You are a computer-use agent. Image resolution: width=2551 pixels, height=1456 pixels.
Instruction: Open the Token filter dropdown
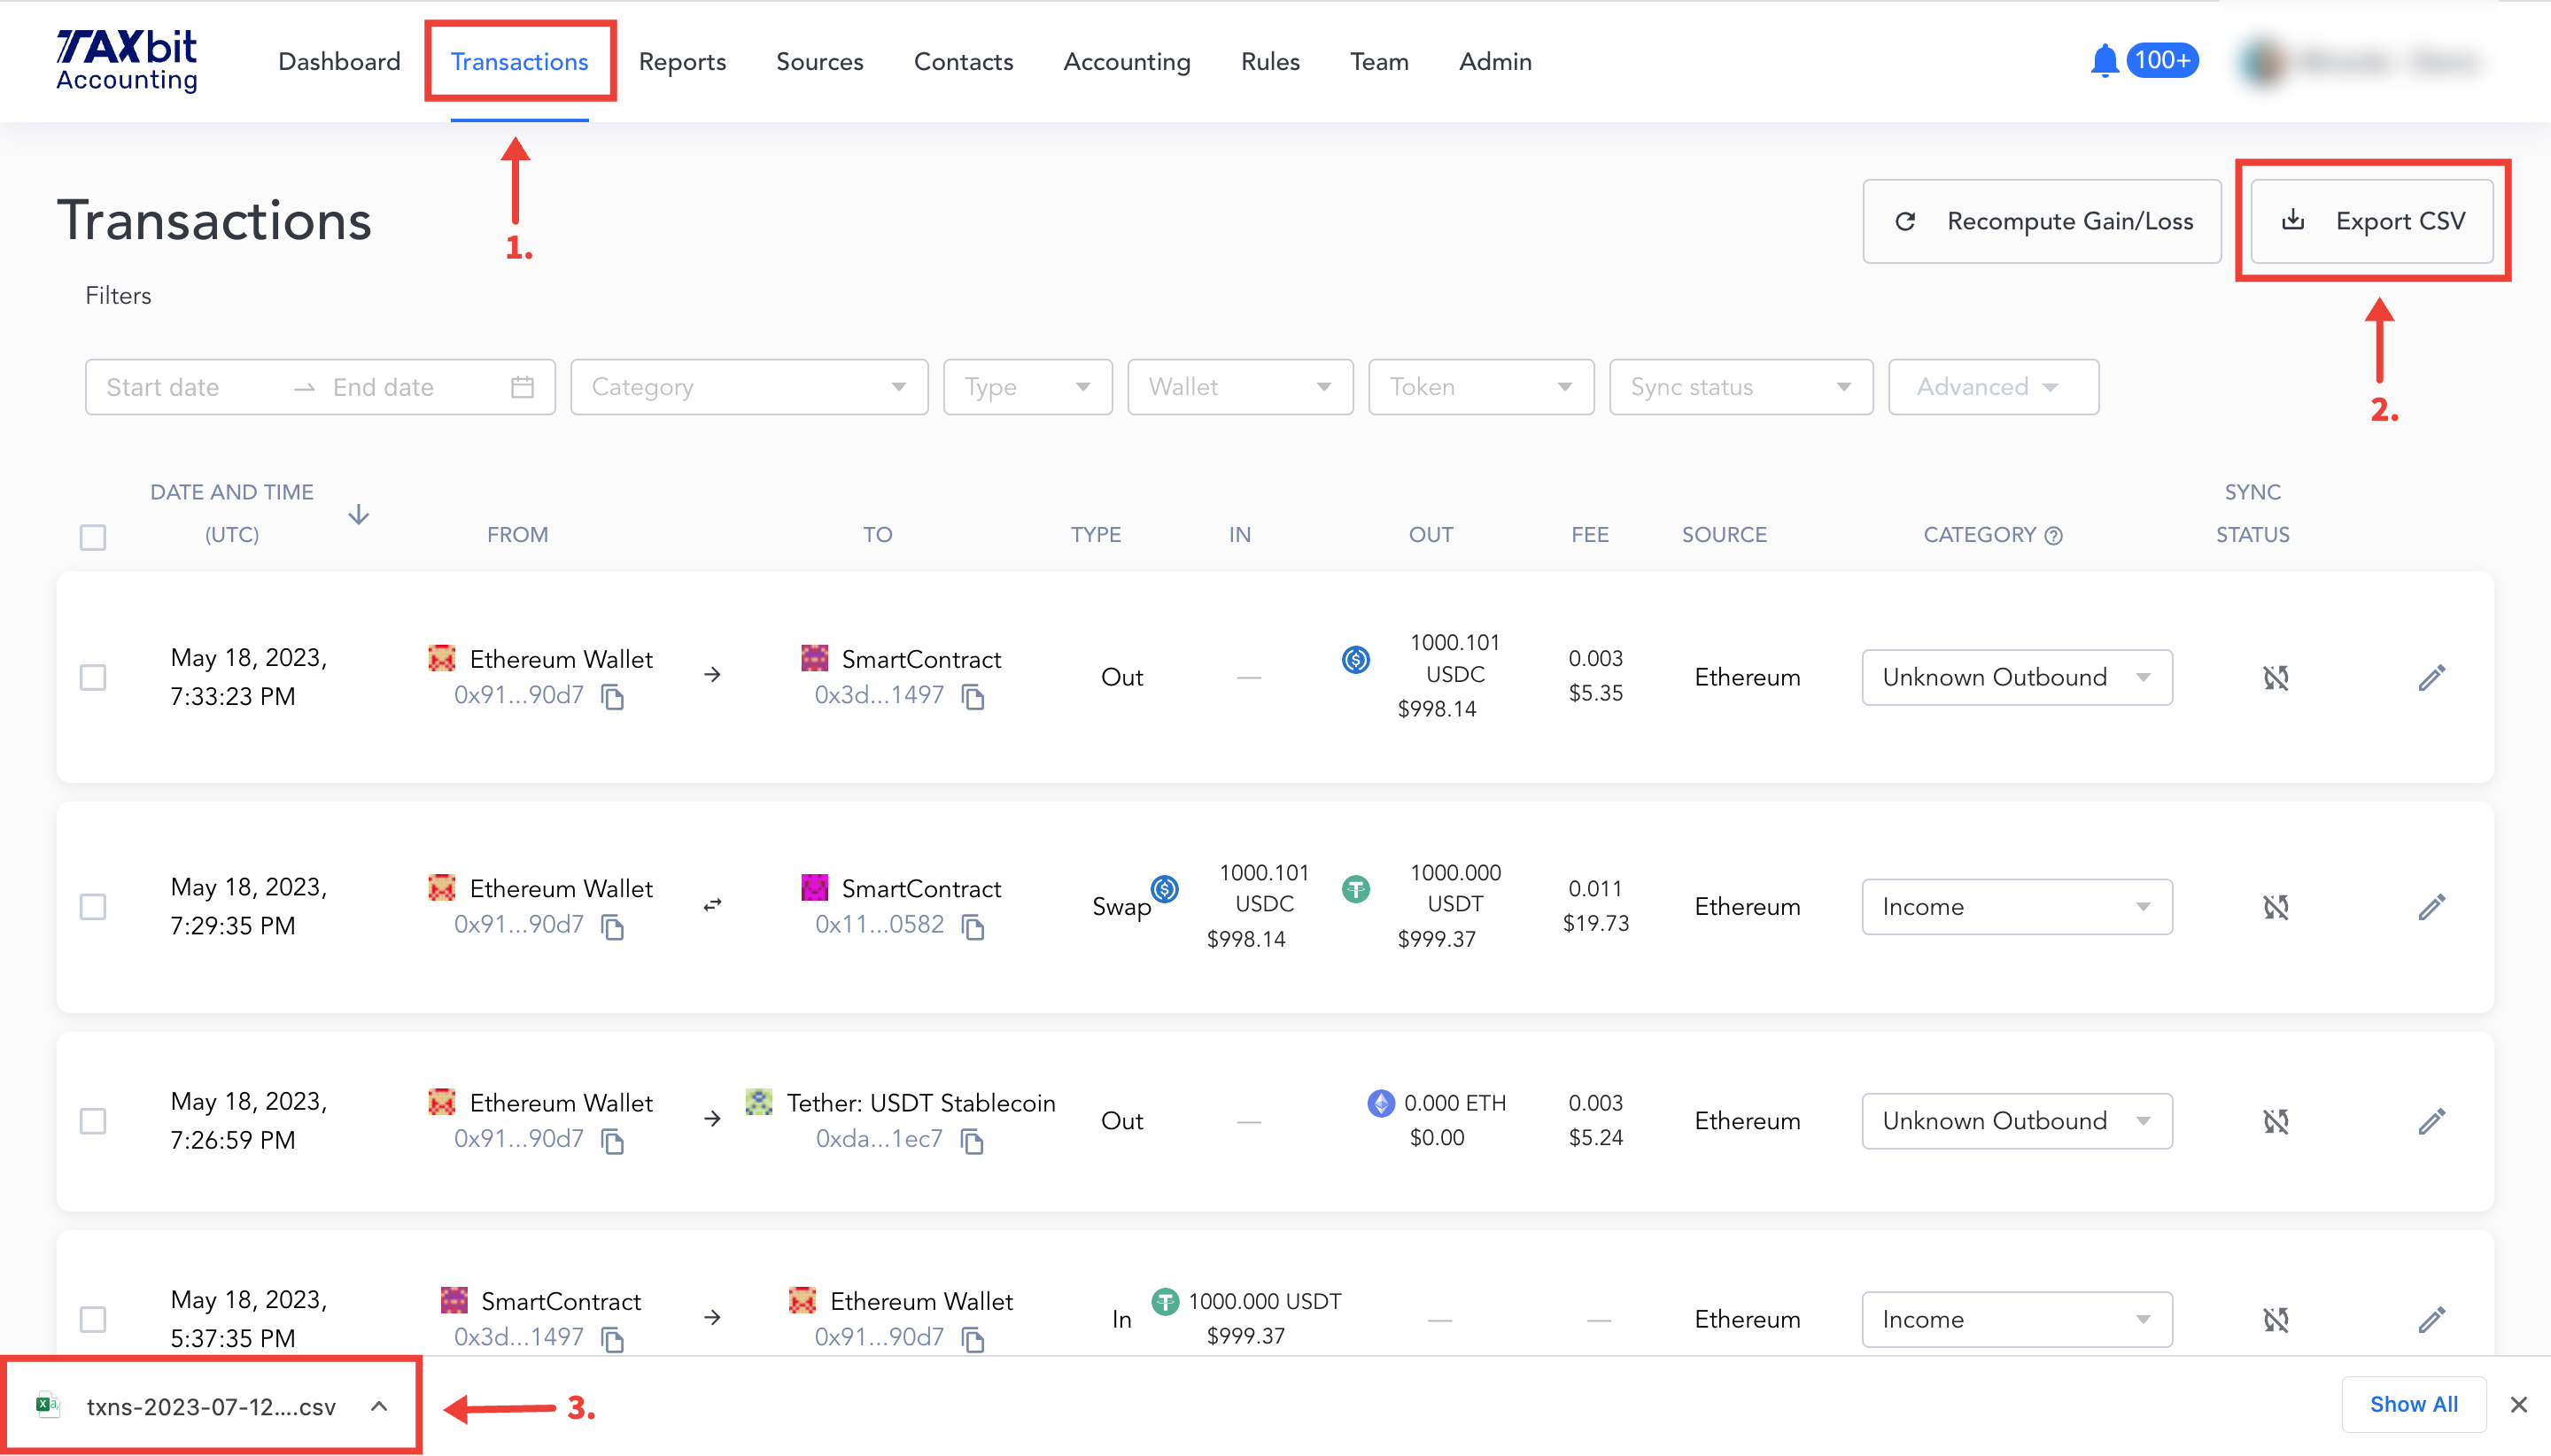coord(1481,387)
